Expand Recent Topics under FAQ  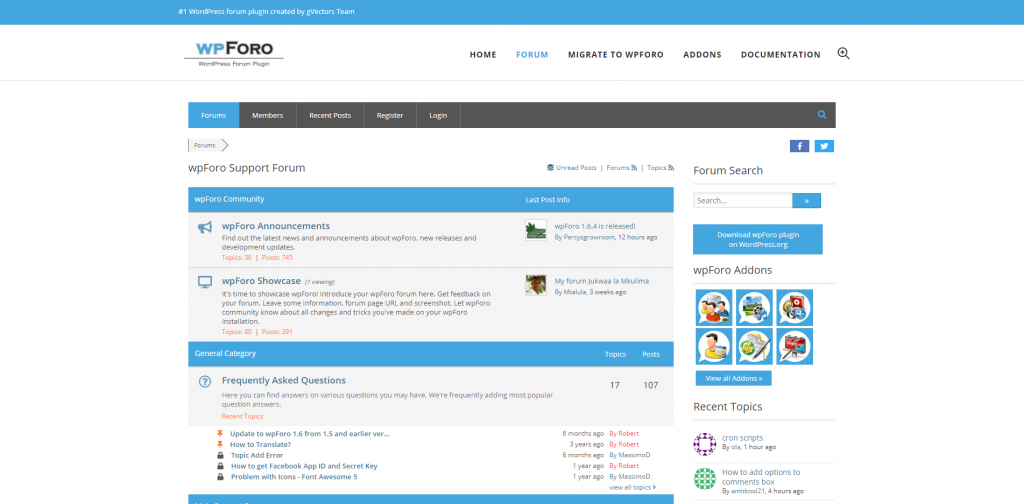coord(242,416)
